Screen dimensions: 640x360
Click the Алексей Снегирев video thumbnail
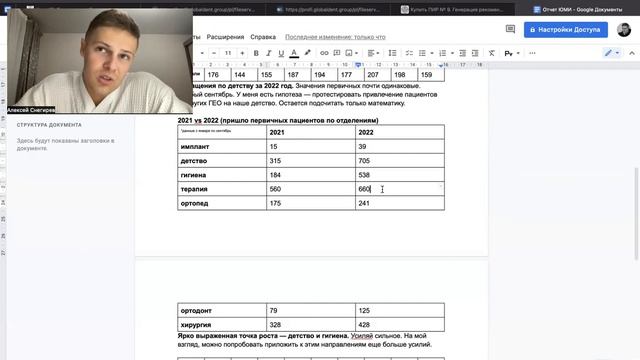[x=100, y=61]
